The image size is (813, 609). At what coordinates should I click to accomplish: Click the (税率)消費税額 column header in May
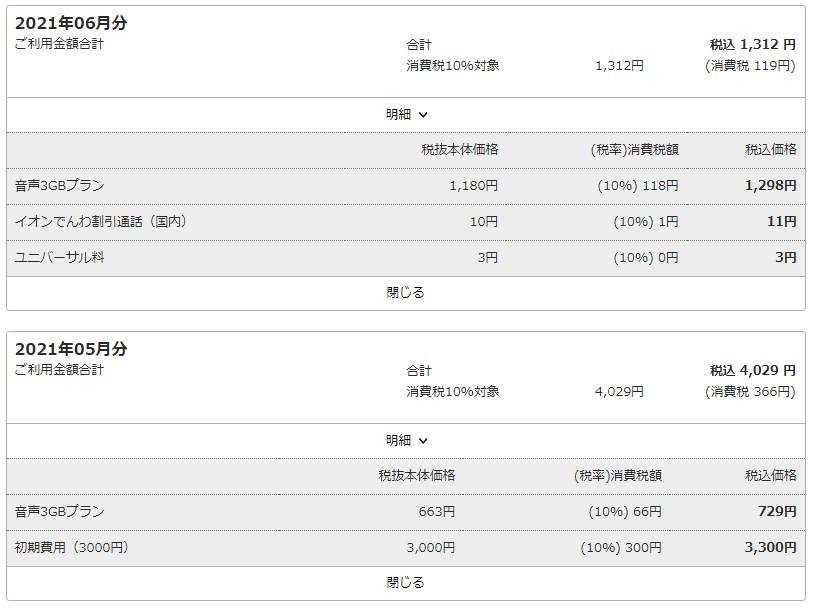618,476
